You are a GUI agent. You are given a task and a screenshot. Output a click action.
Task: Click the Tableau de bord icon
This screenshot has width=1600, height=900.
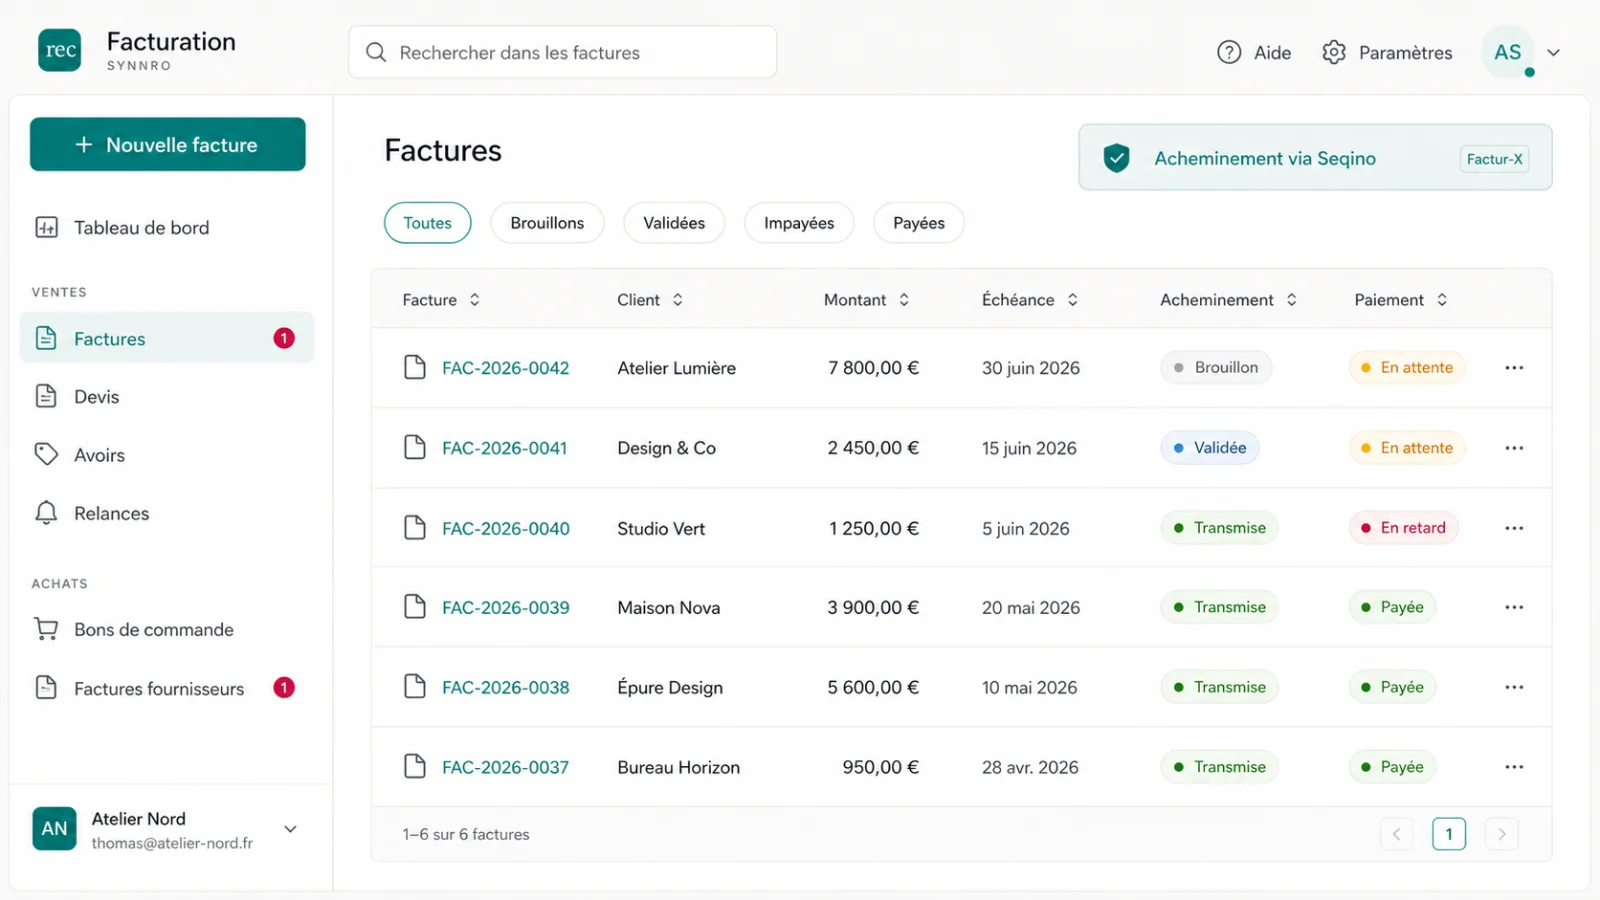pos(46,227)
